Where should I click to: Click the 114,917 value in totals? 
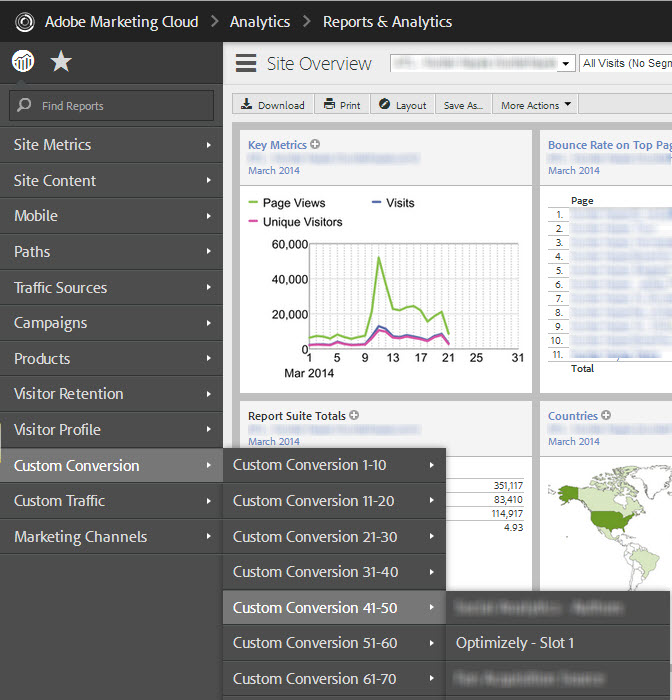click(507, 513)
